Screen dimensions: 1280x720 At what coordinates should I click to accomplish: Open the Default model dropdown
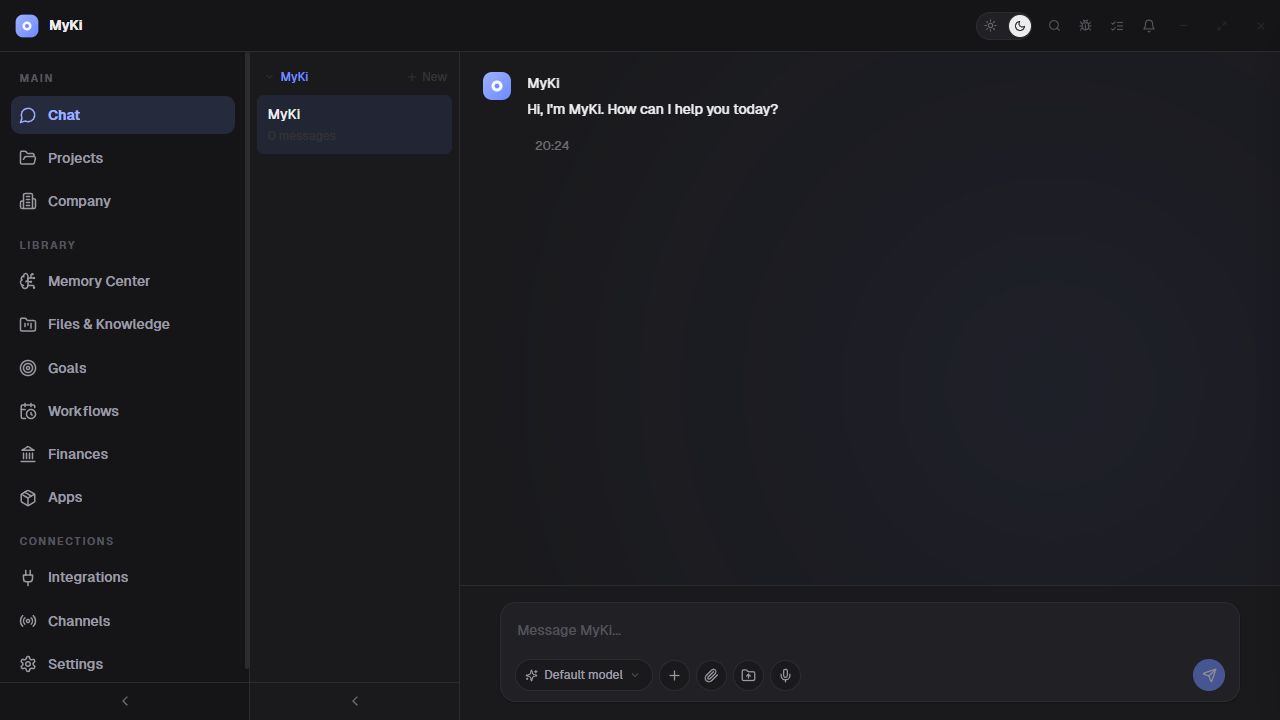583,675
